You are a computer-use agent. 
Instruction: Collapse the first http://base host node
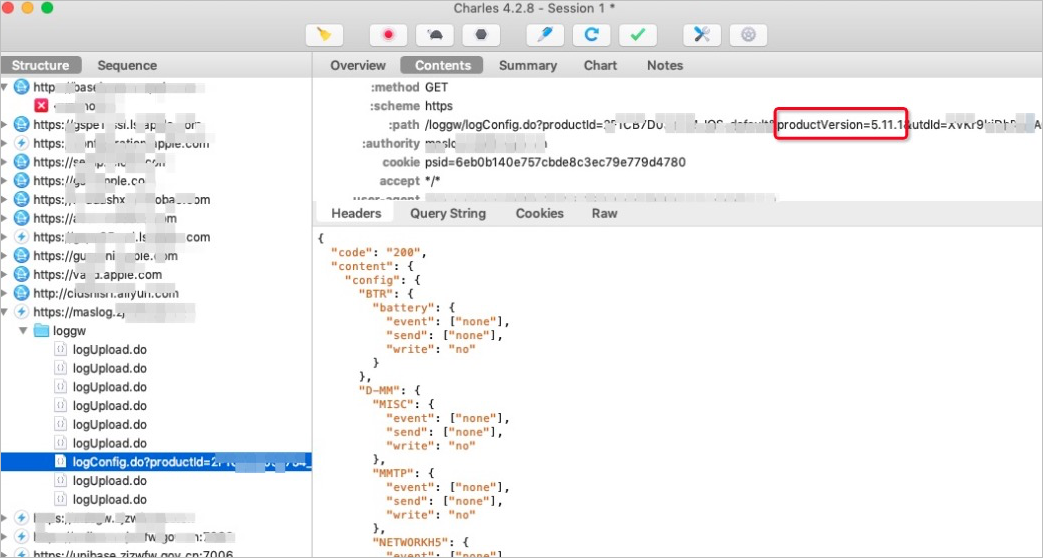point(5,87)
